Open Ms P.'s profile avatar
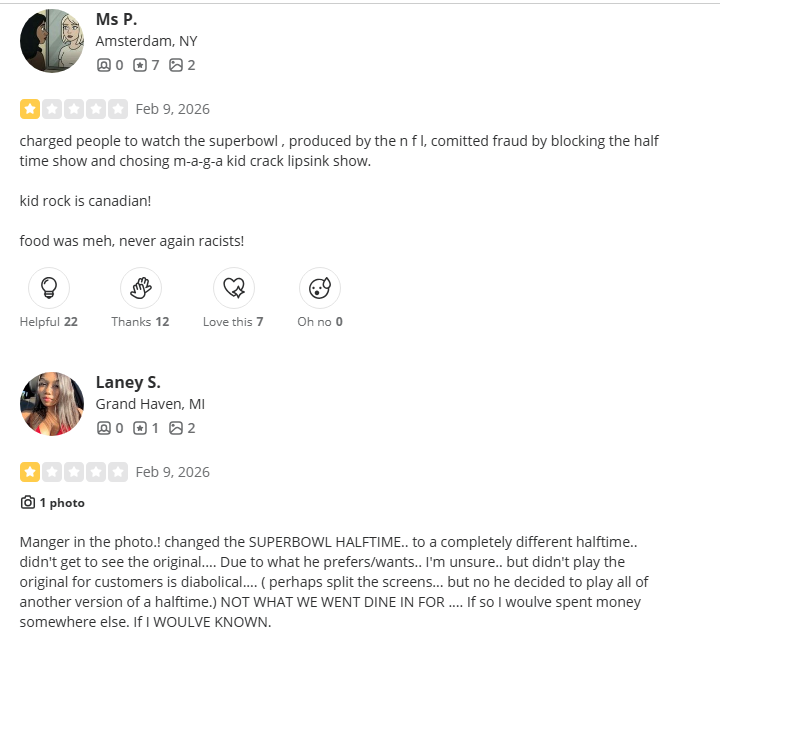812x745 pixels. [52, 41]
